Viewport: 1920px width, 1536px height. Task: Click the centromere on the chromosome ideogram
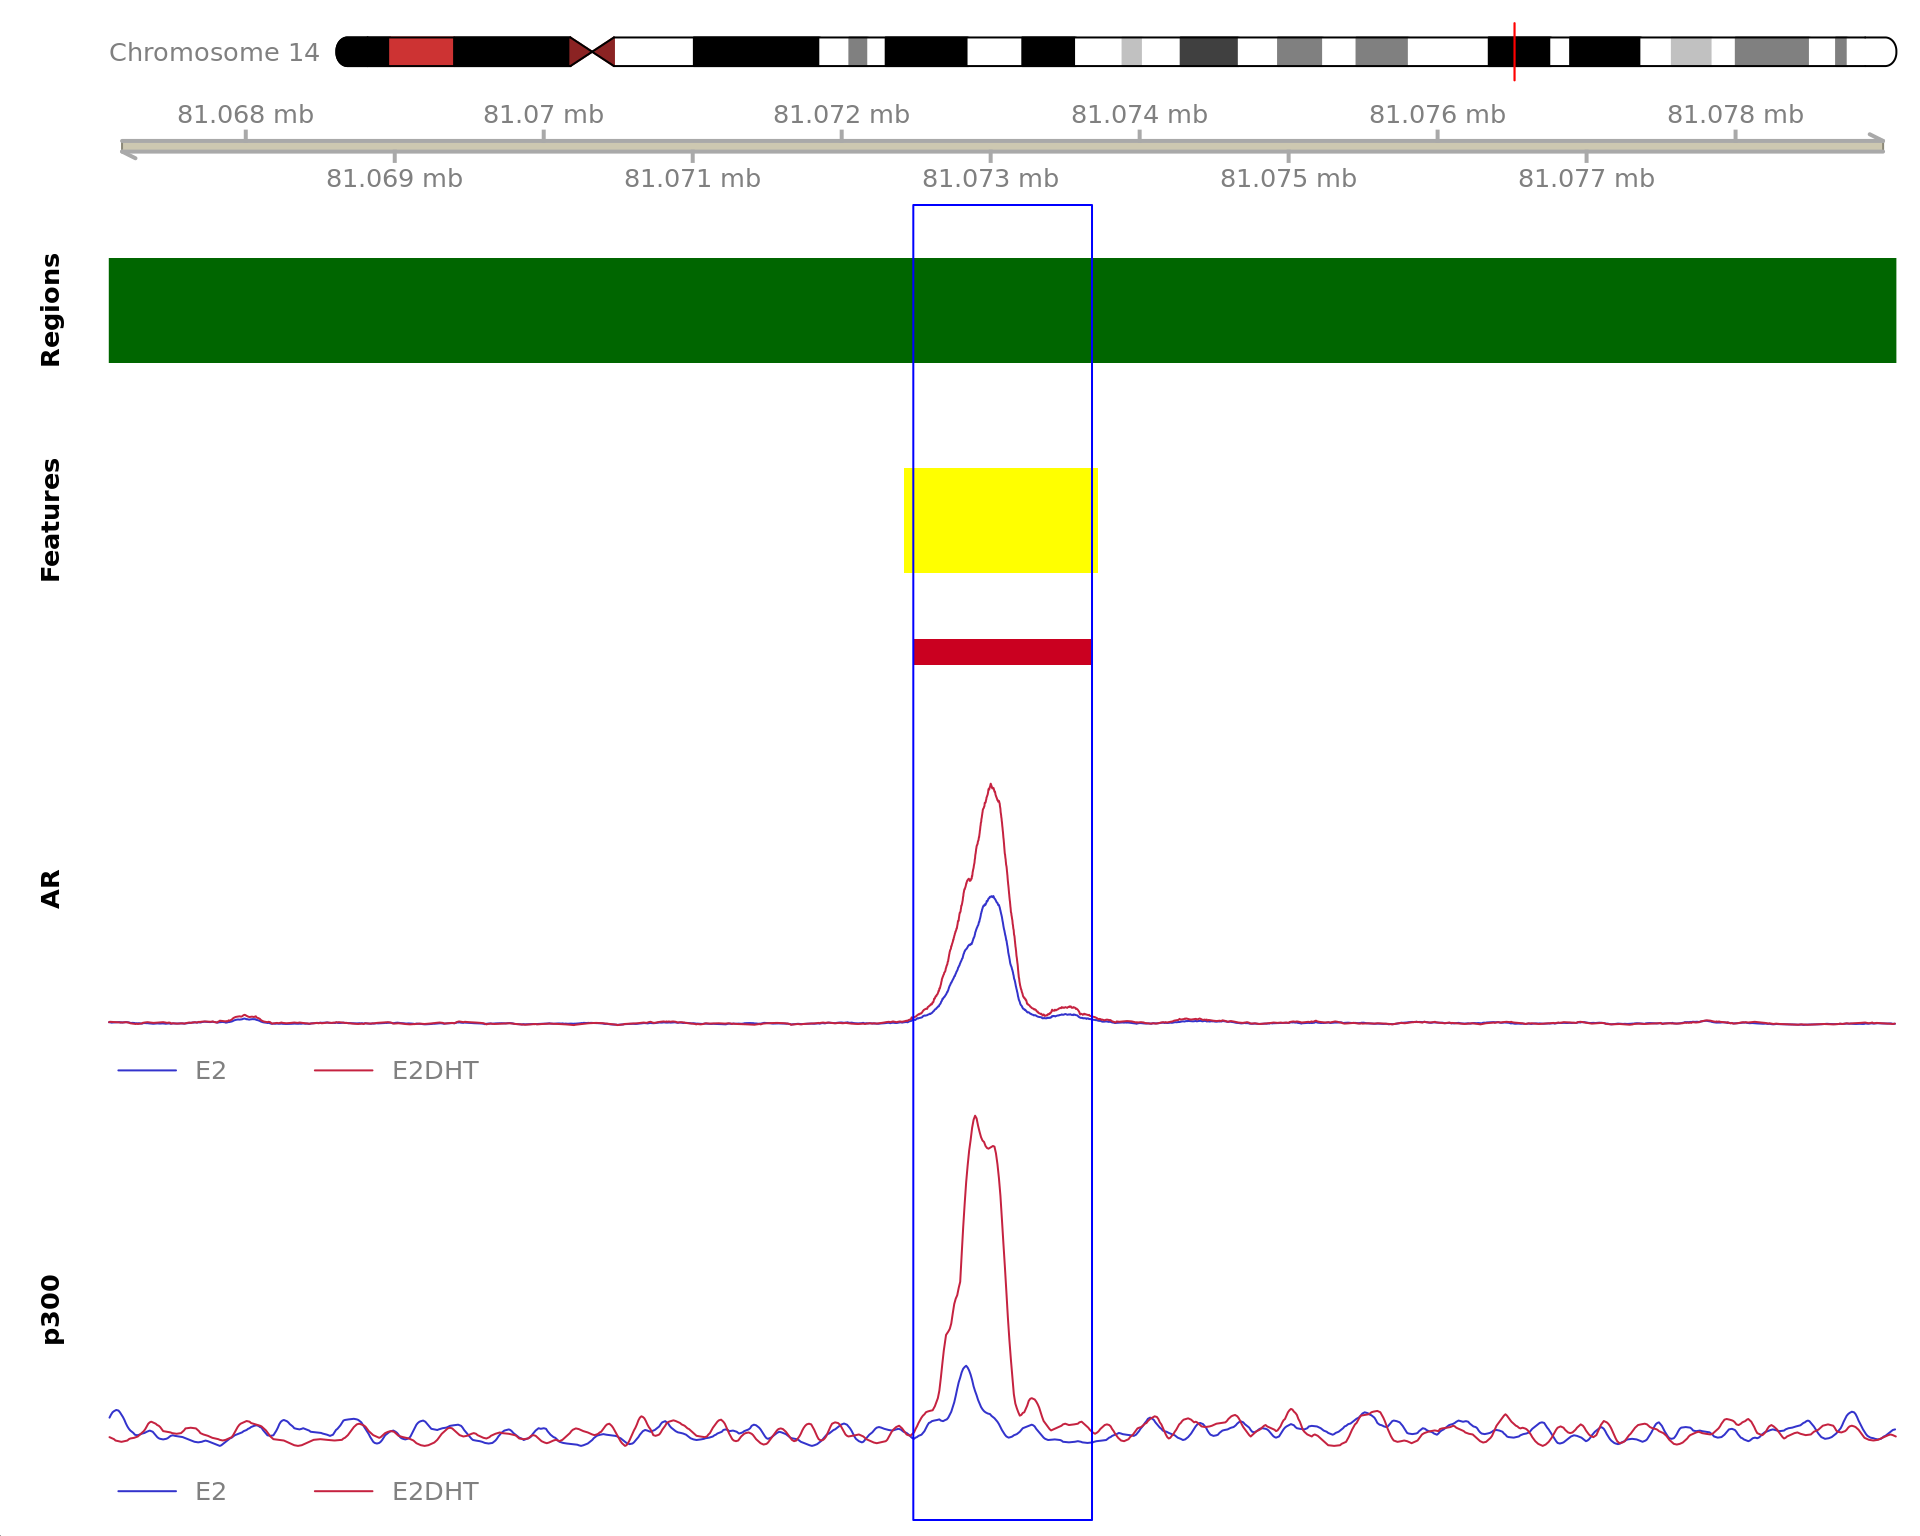tap(592, 51)
